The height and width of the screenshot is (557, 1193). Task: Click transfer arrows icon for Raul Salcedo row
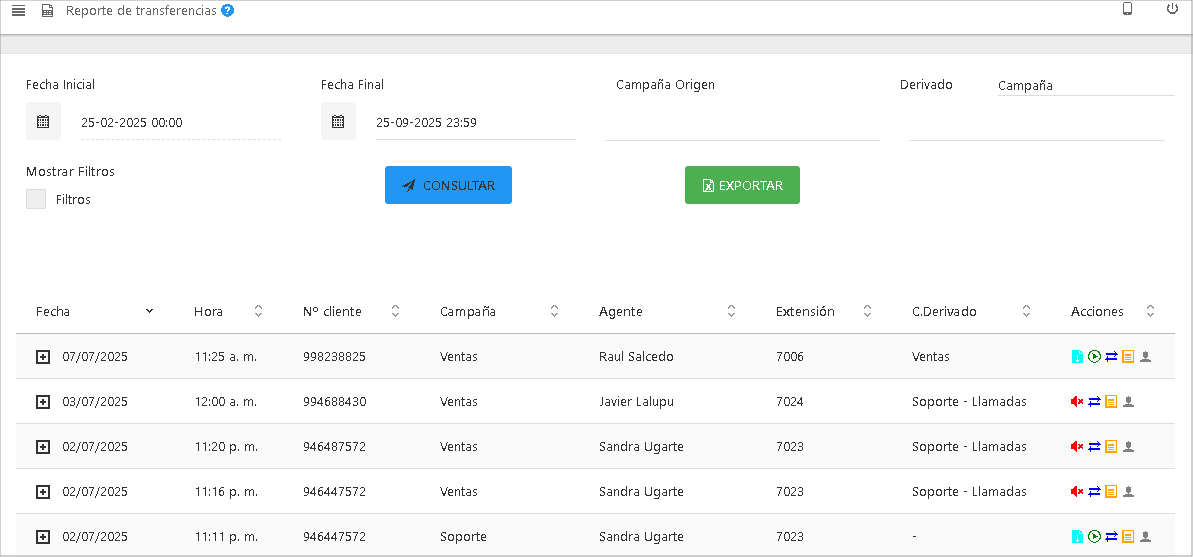pos(1112,357)
